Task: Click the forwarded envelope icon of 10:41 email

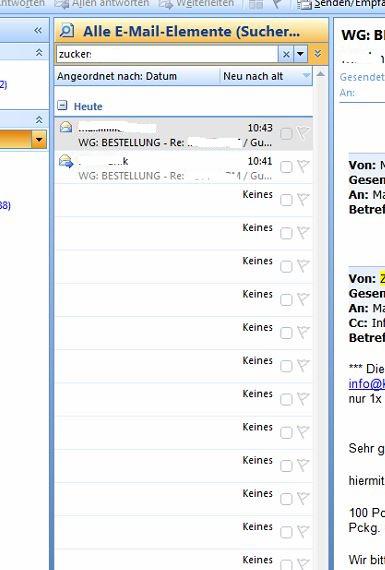Action: click(66, 161)
